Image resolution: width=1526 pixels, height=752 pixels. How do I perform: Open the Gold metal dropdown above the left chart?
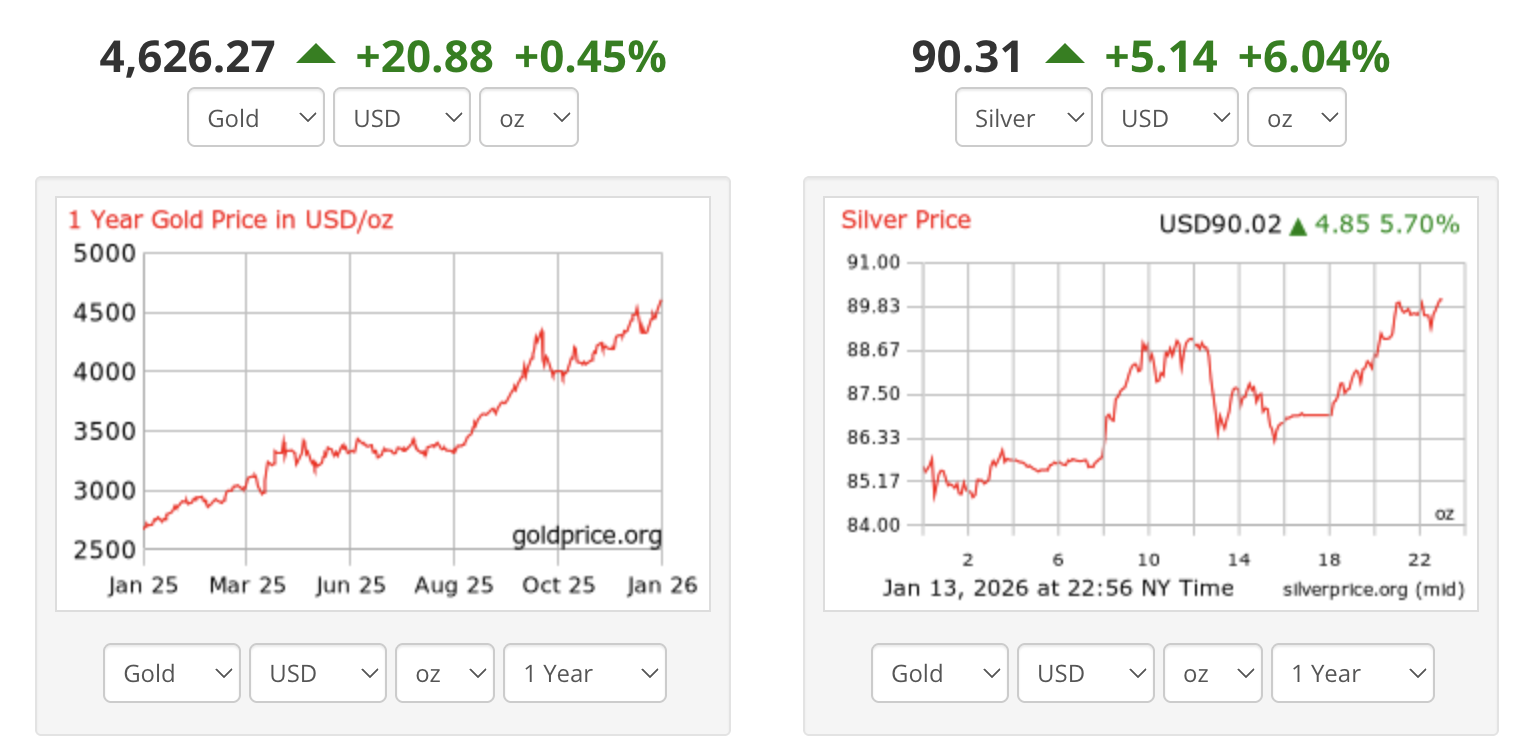coord(255,116)
